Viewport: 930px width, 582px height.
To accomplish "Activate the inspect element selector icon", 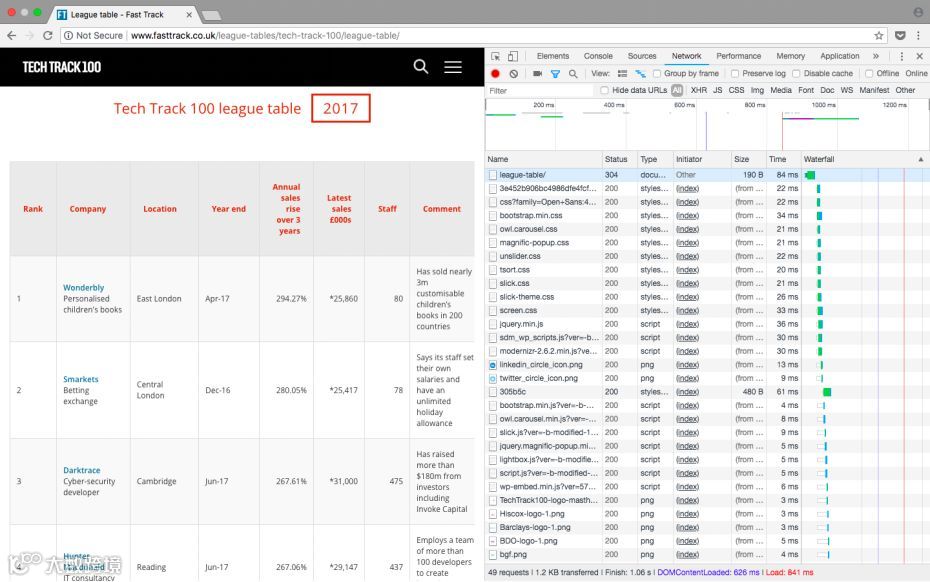I will coord(495,56).
